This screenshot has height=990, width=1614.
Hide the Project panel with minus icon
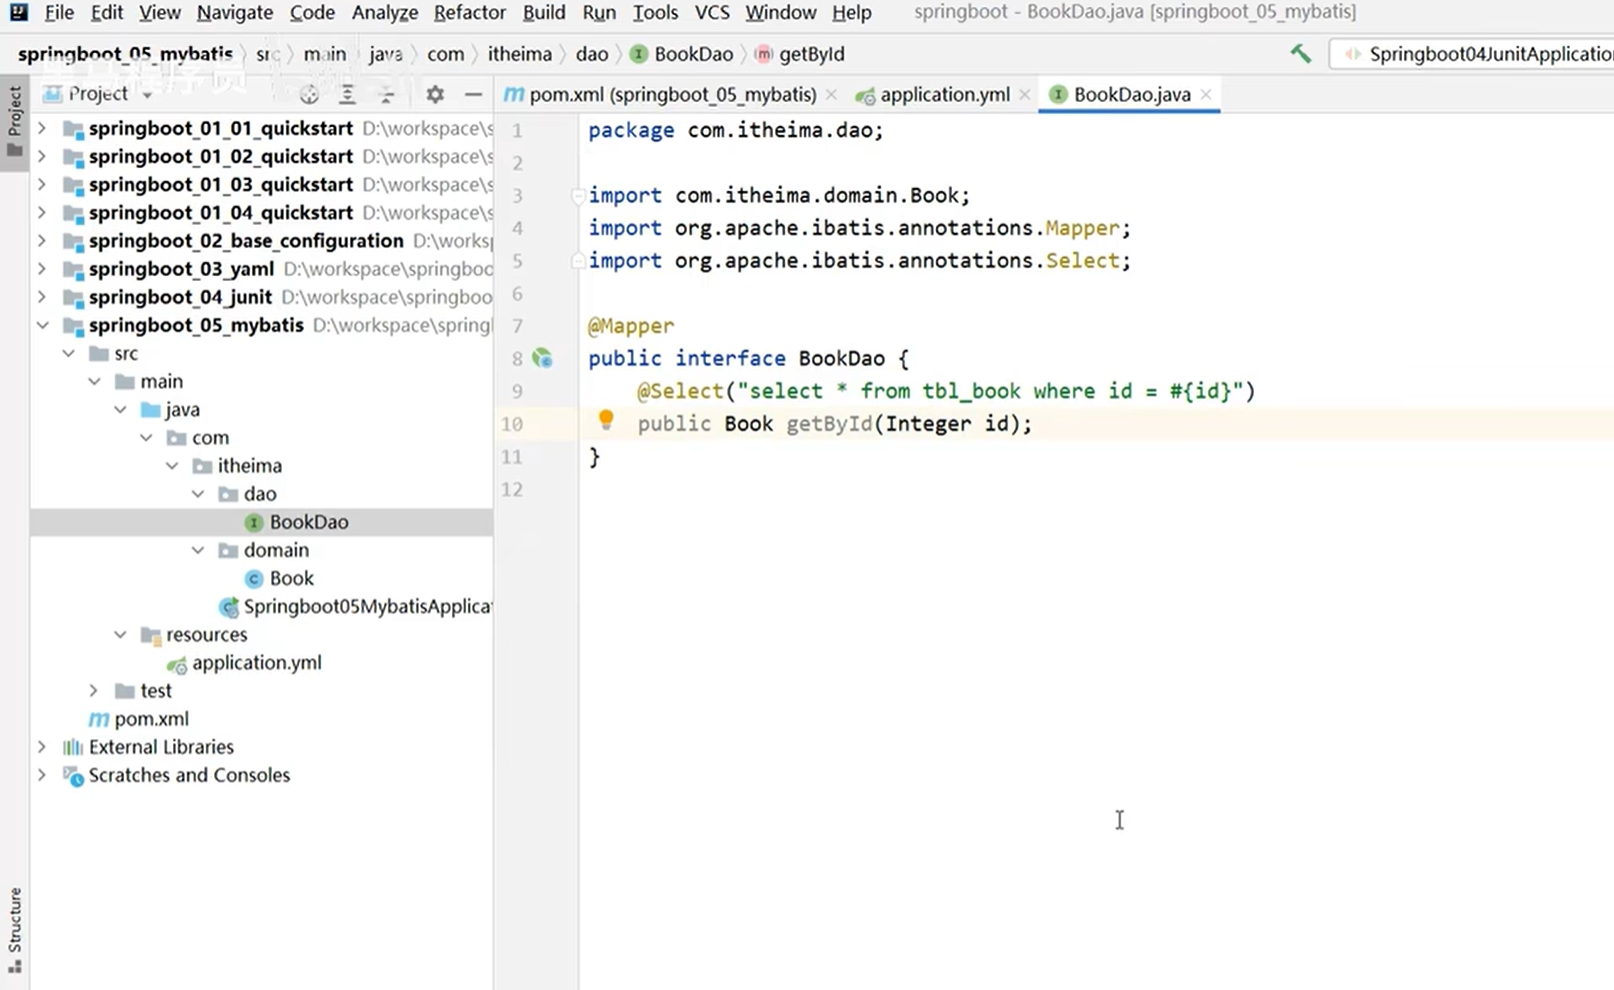(x=473, y=94)
